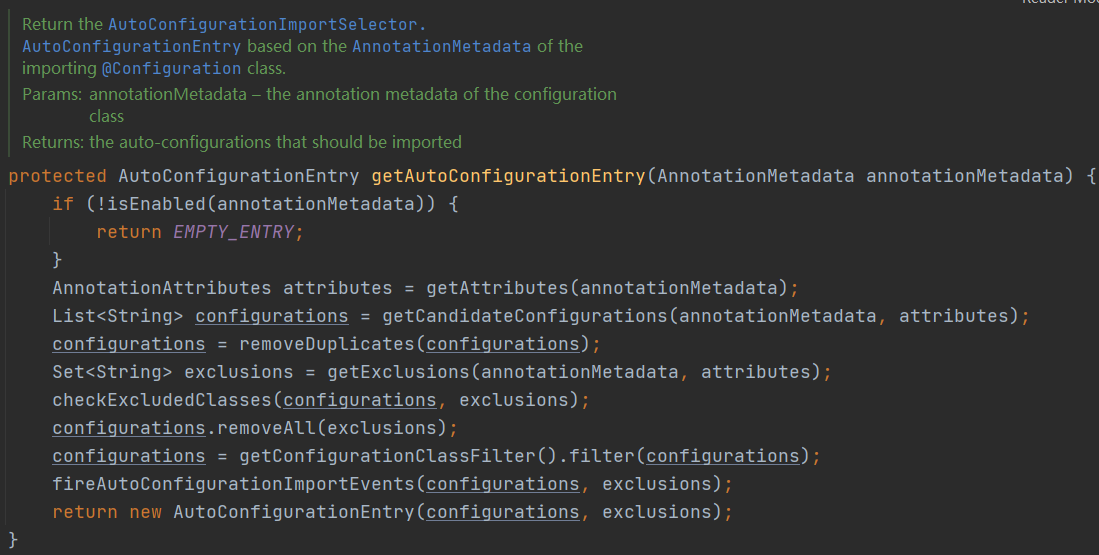Screen dimensions: 1099x555
Task: Click the getExclusions method call
Action: [x=398, y=372]
